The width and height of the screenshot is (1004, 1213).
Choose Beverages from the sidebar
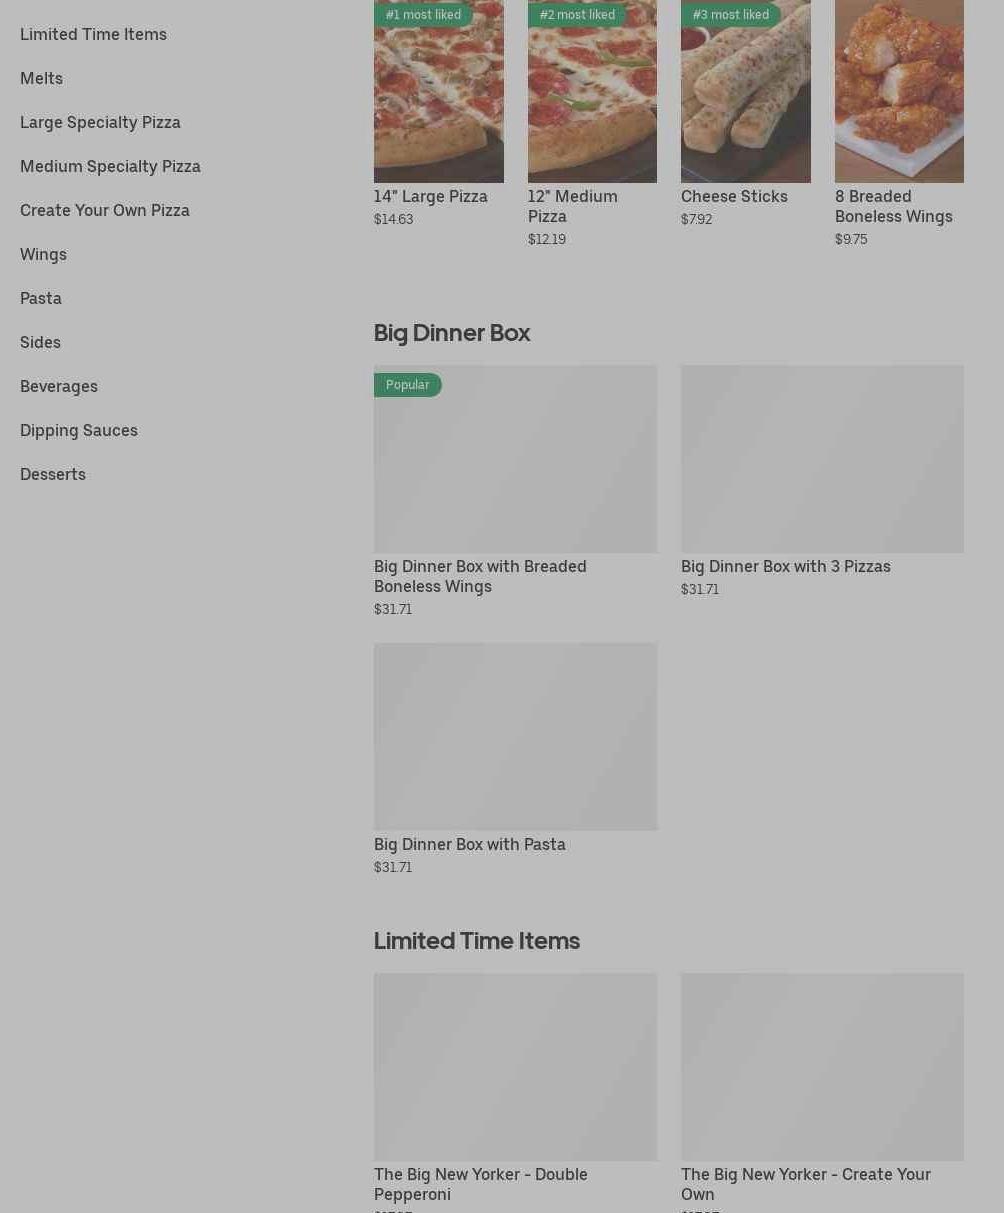point(59,386)
